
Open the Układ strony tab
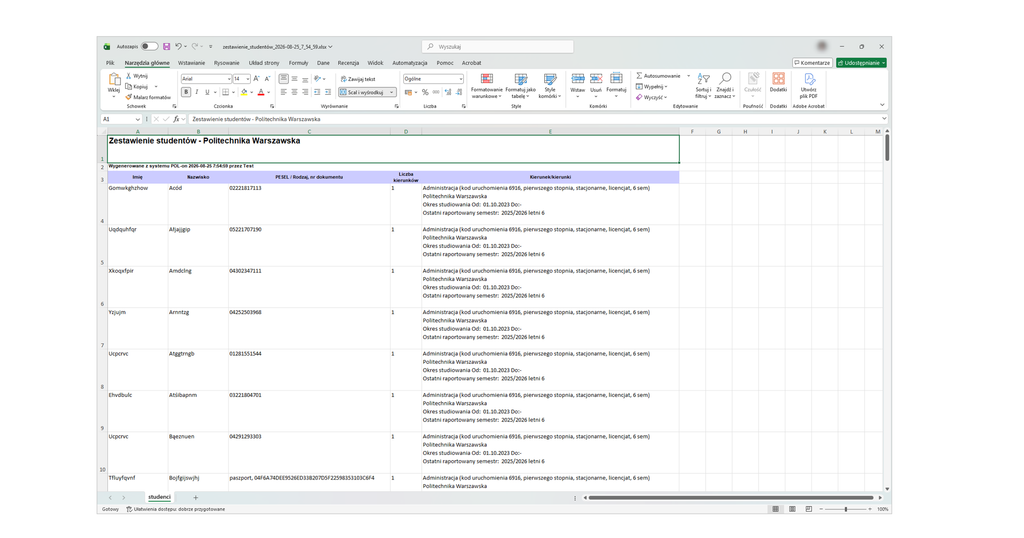pyautogui.click(x=264, y=63)
